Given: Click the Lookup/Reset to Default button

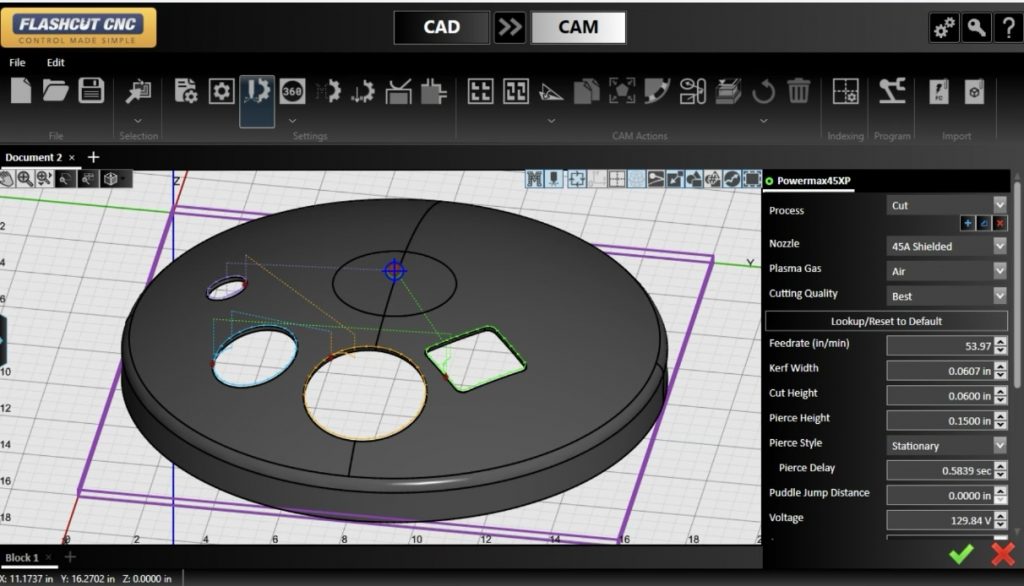Looking at the screenshot, I should tap(886, 320).
